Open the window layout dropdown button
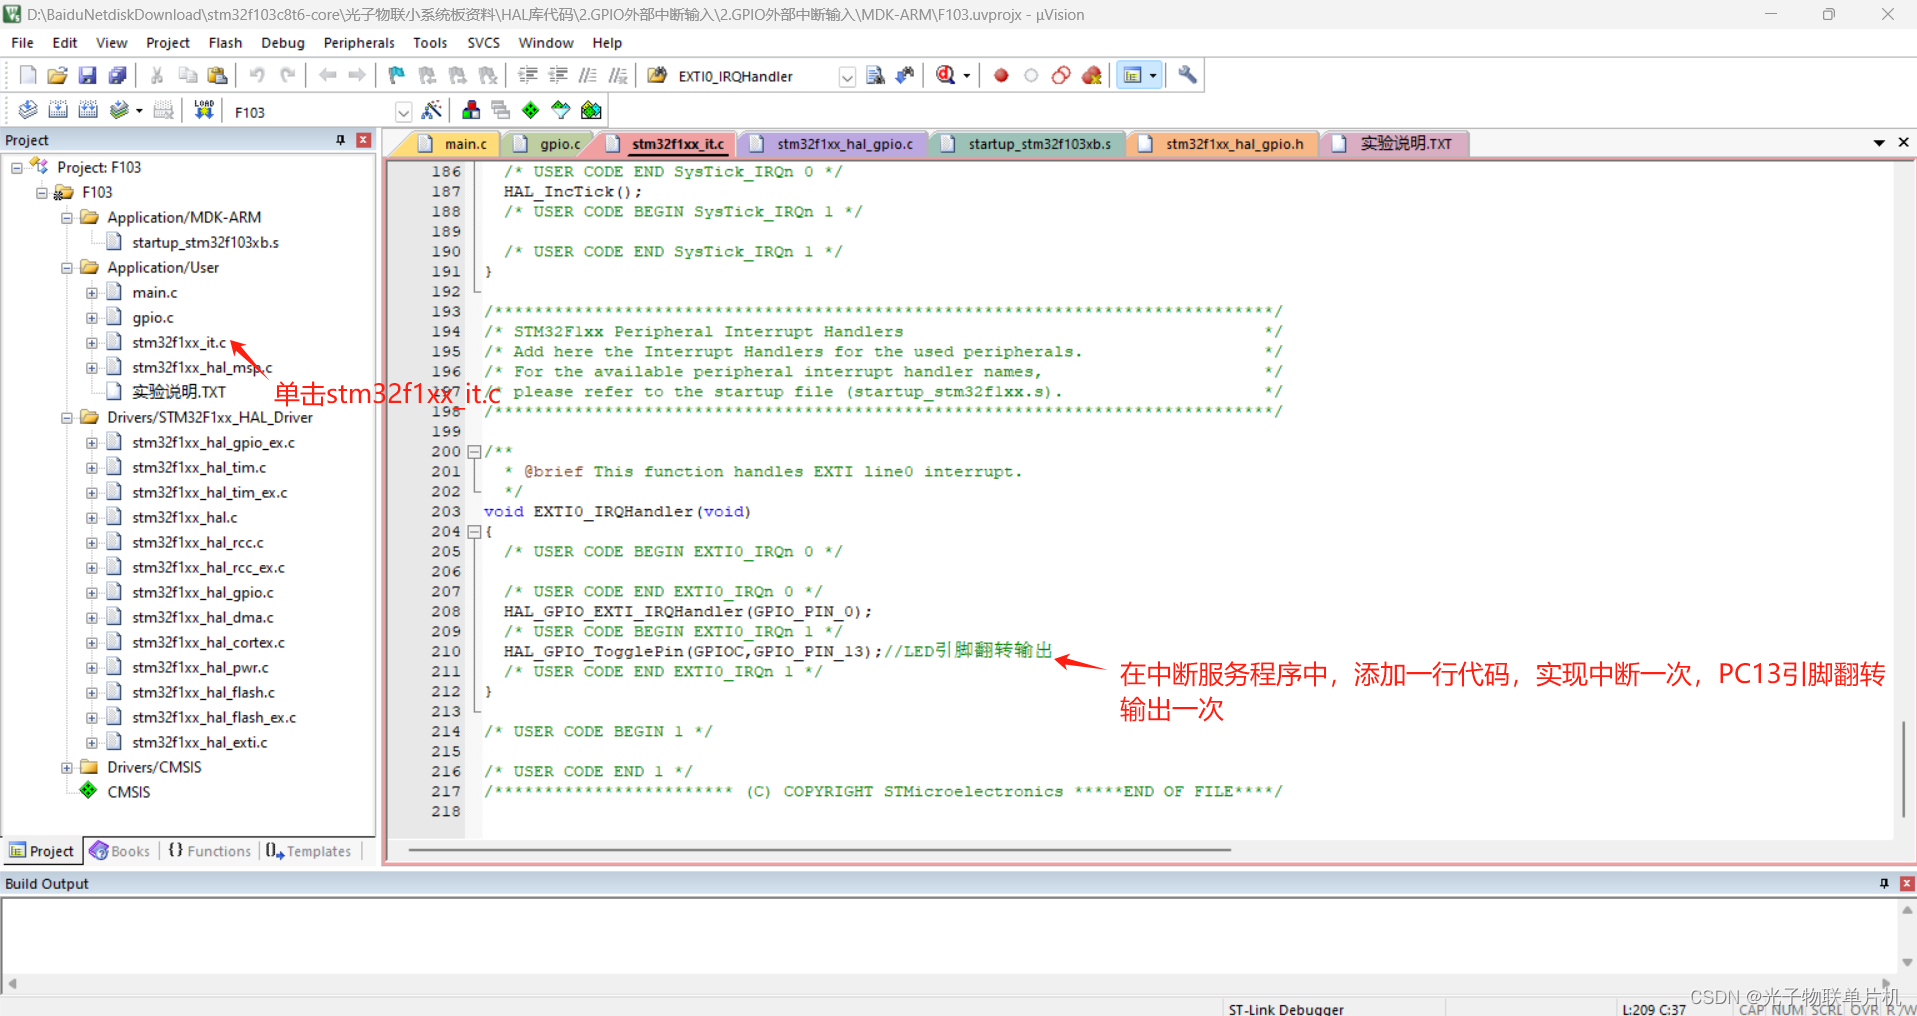1917x1016 pixels. click(x=1153, y=75)
